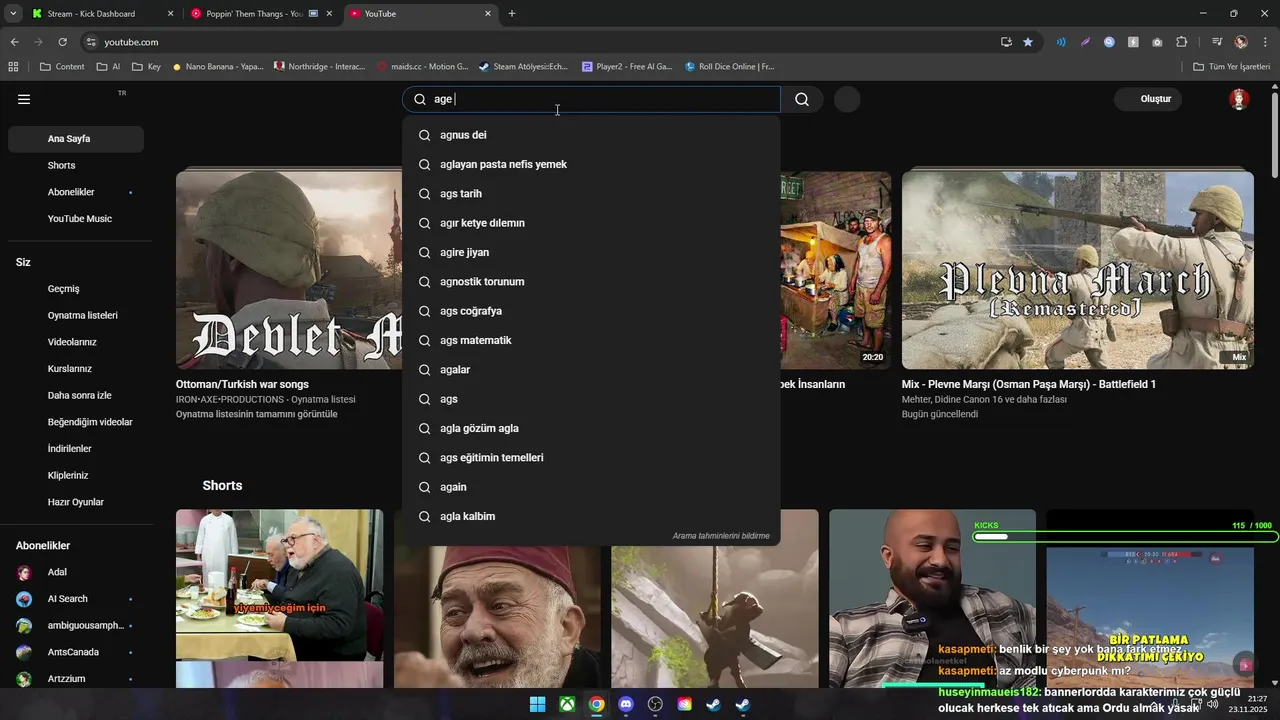Image resolution: width=1280 pixels, height=720 pixels.
Task: Open the apps grid in bookmarks bar
Action: click(x=13, y=67)
